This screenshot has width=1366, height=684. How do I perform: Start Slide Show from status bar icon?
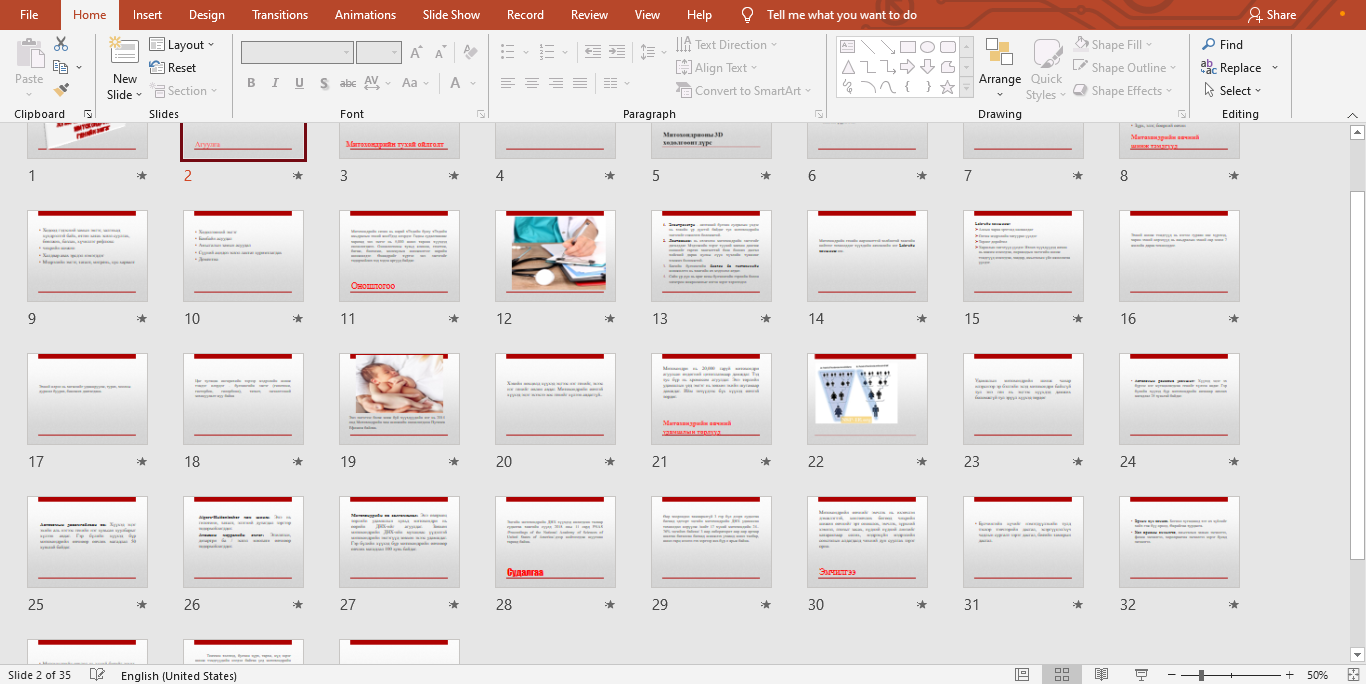tap(1140, 675)
